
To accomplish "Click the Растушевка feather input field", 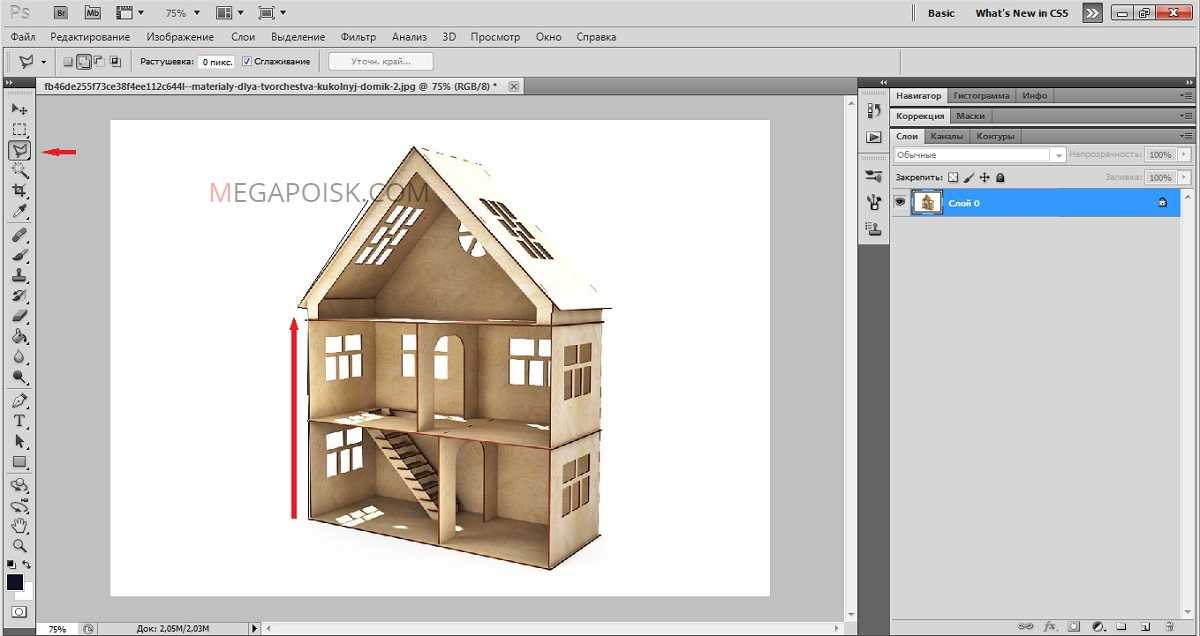I will pos(216,62).
